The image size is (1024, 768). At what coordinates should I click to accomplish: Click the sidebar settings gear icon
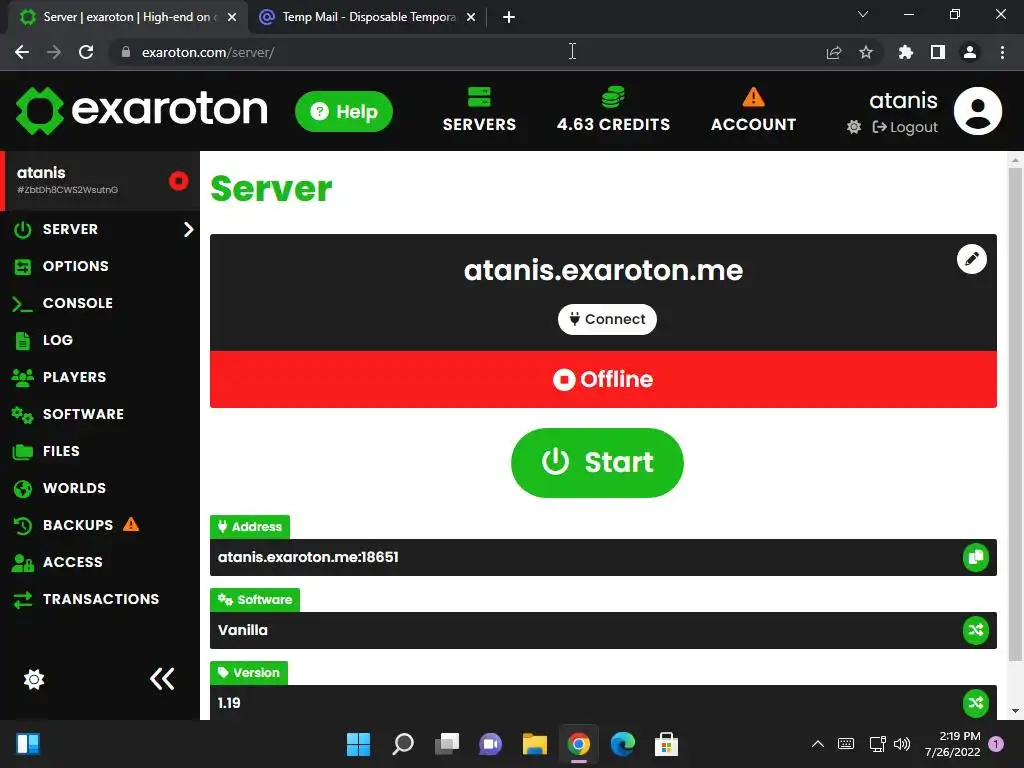(34, 679)
